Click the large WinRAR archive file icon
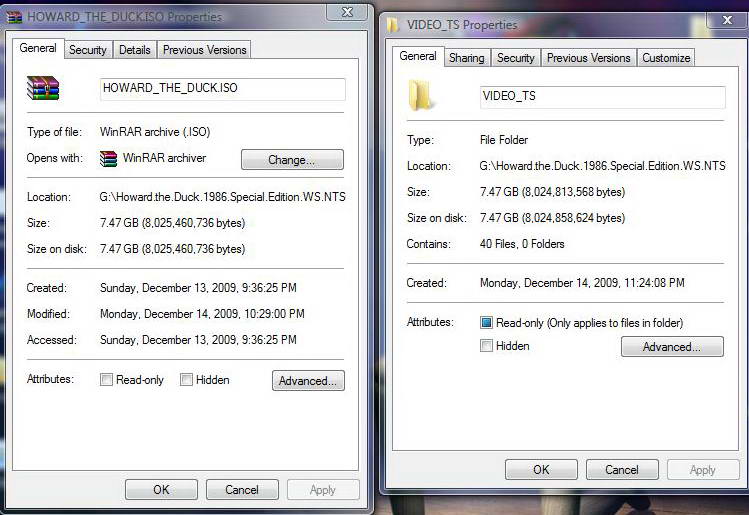Image resolution: width=749 pixels, height=515 pixels. [x=43, y=88]
